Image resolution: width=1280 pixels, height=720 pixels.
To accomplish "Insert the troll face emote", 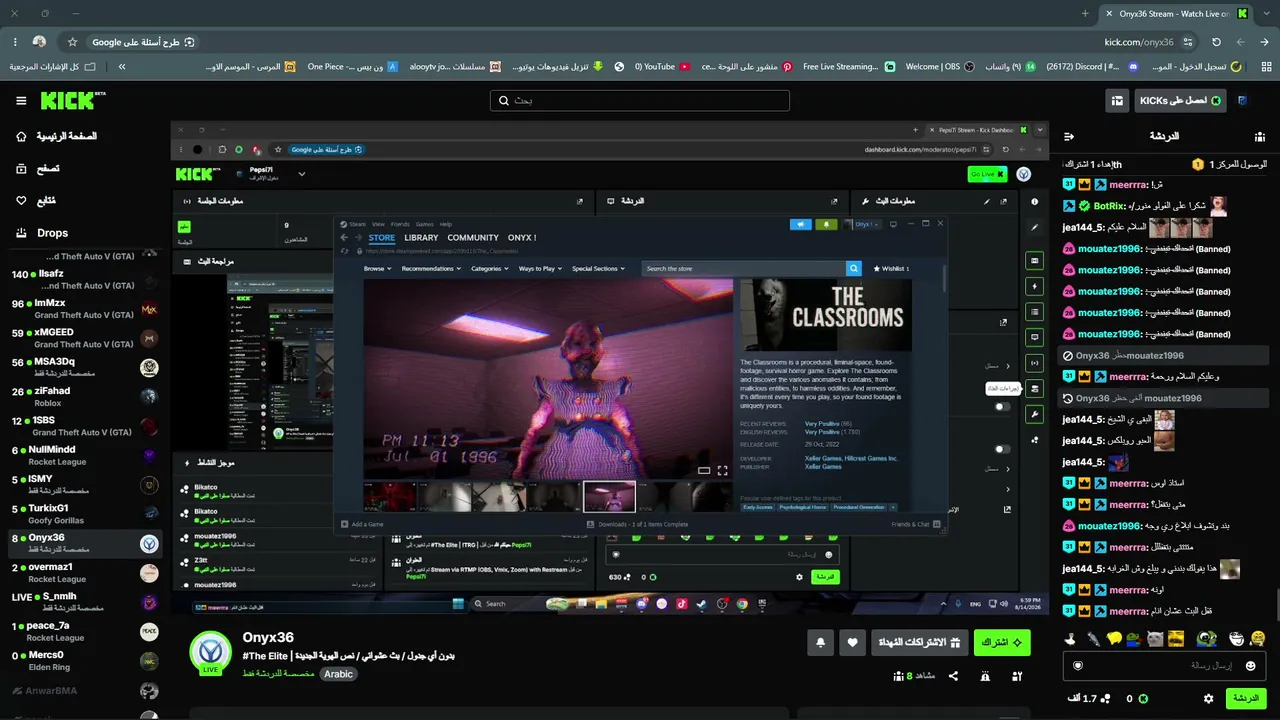I will coord(1237,638).
